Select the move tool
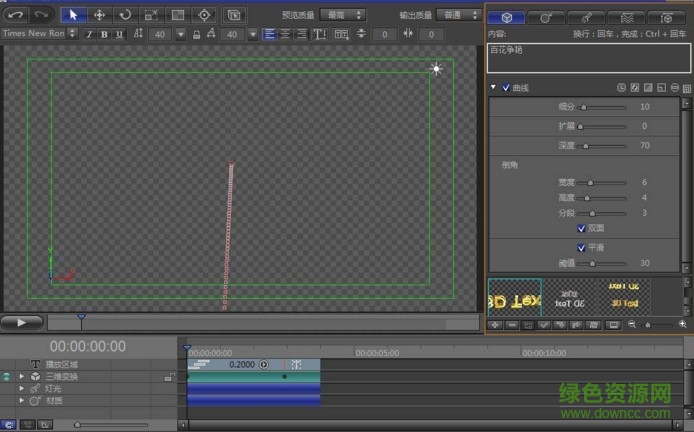 pos(100,15)
